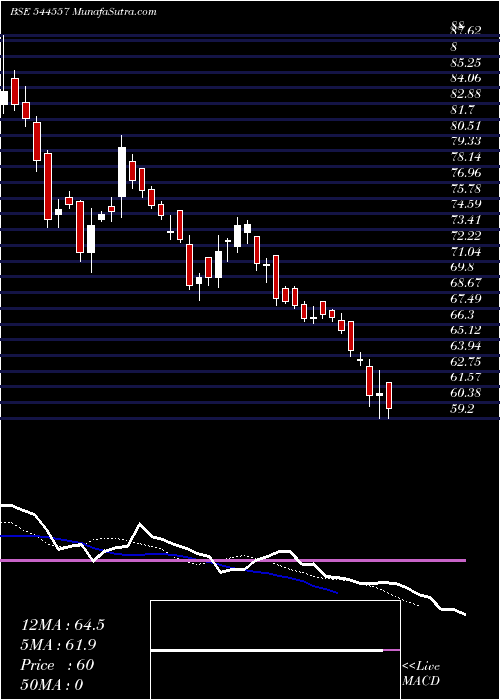Click the 'BSE 544557 MunafaSutra.com' chart title
This screenshot has height=700, width=500.
(x=83, y=12)
